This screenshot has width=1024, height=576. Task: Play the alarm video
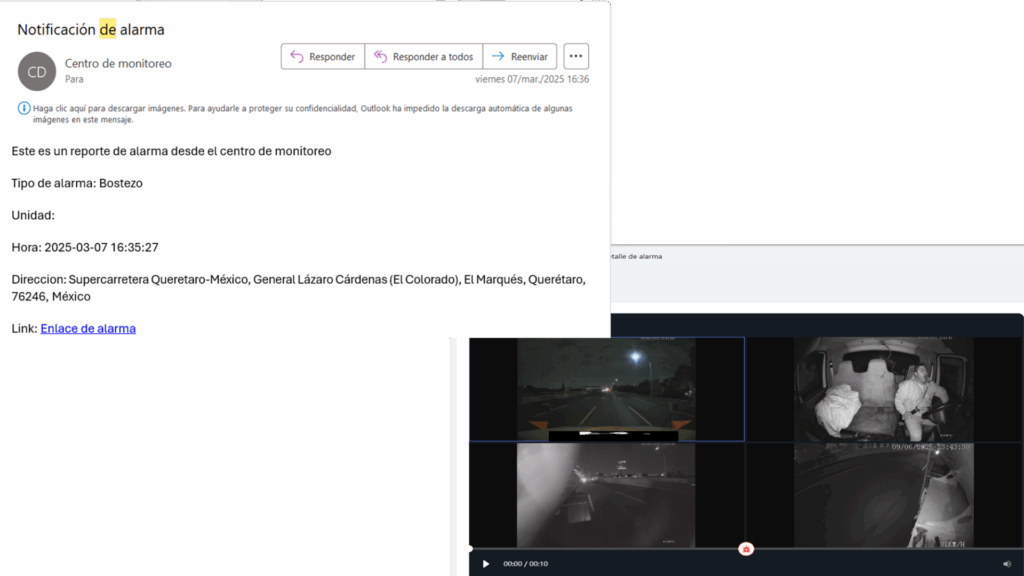click(x=486, y=564)
